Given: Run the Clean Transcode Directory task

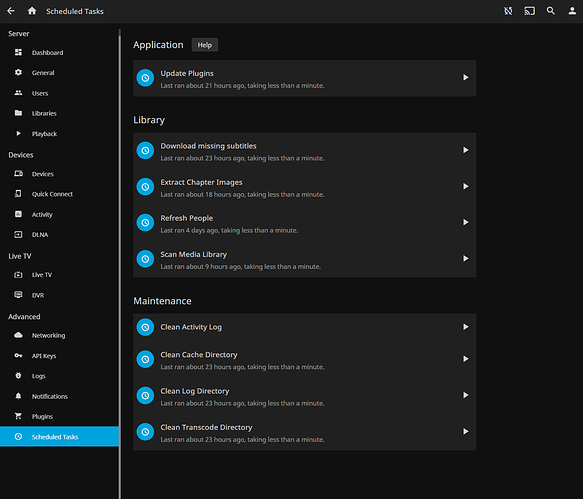Looking at the screenshot, I should 465,431.
